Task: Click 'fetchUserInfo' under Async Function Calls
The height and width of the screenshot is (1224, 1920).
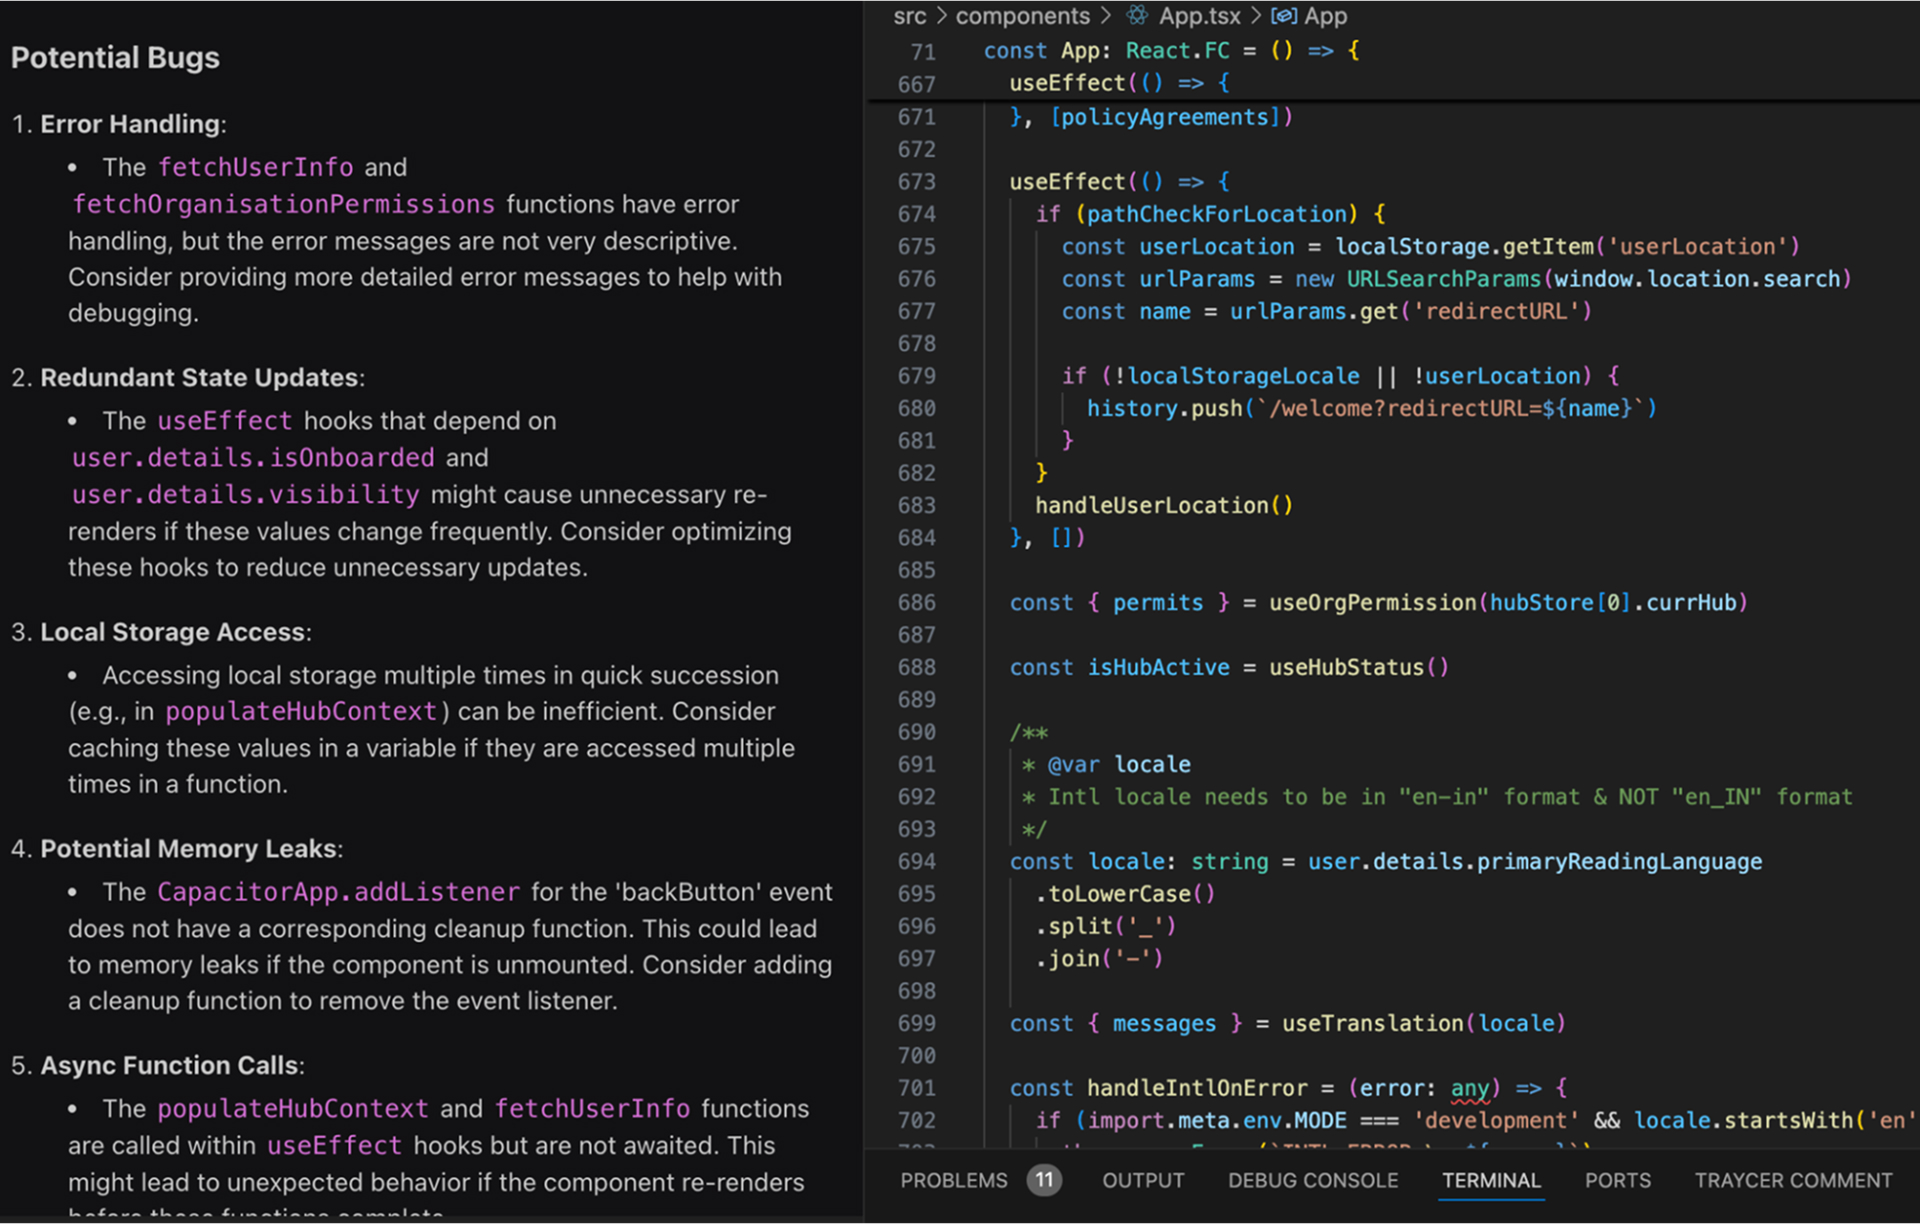Action: point(592,1109)
